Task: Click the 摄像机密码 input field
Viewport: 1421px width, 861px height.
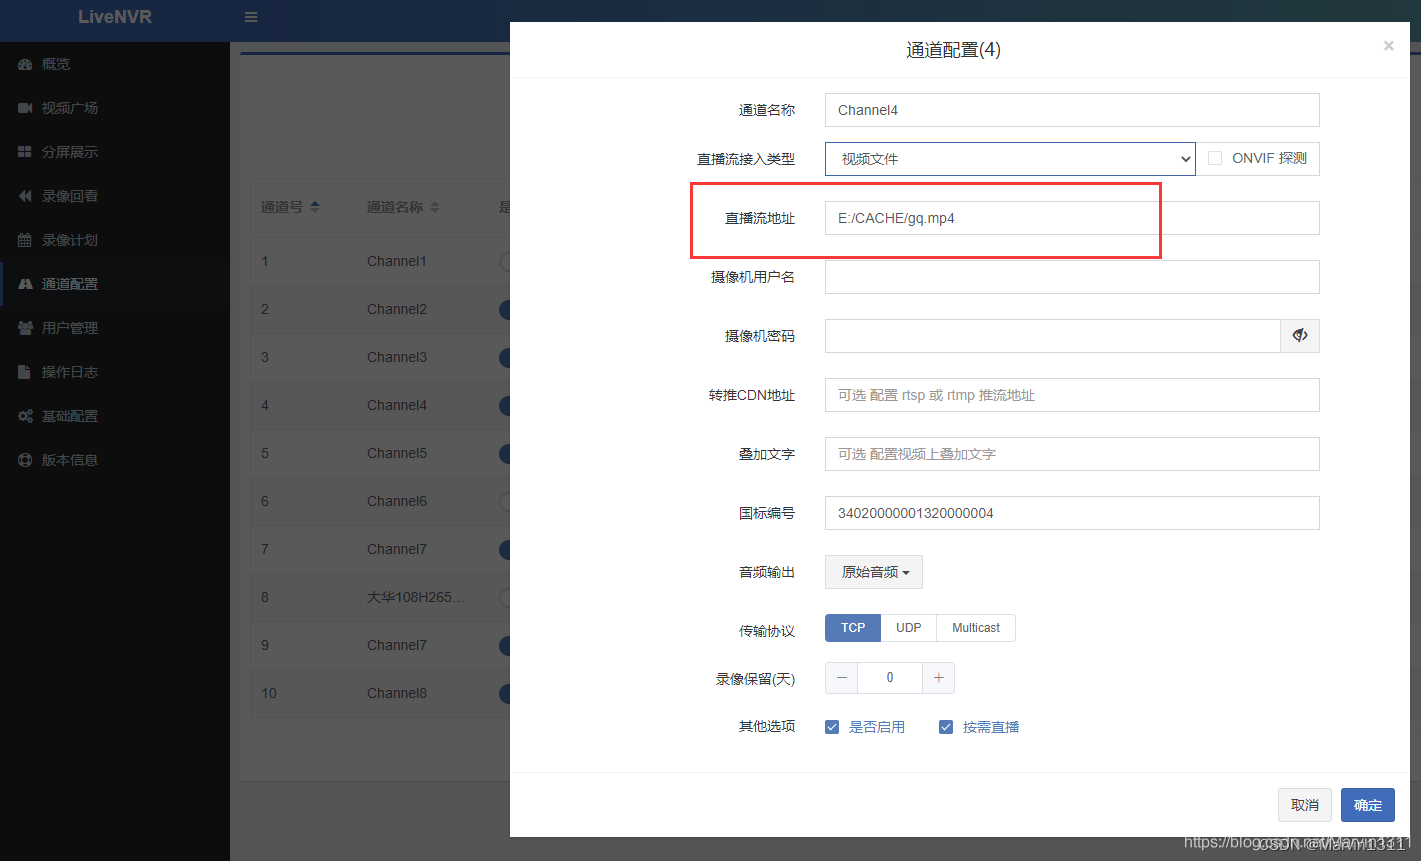Action: click(x=1053, y=336)
